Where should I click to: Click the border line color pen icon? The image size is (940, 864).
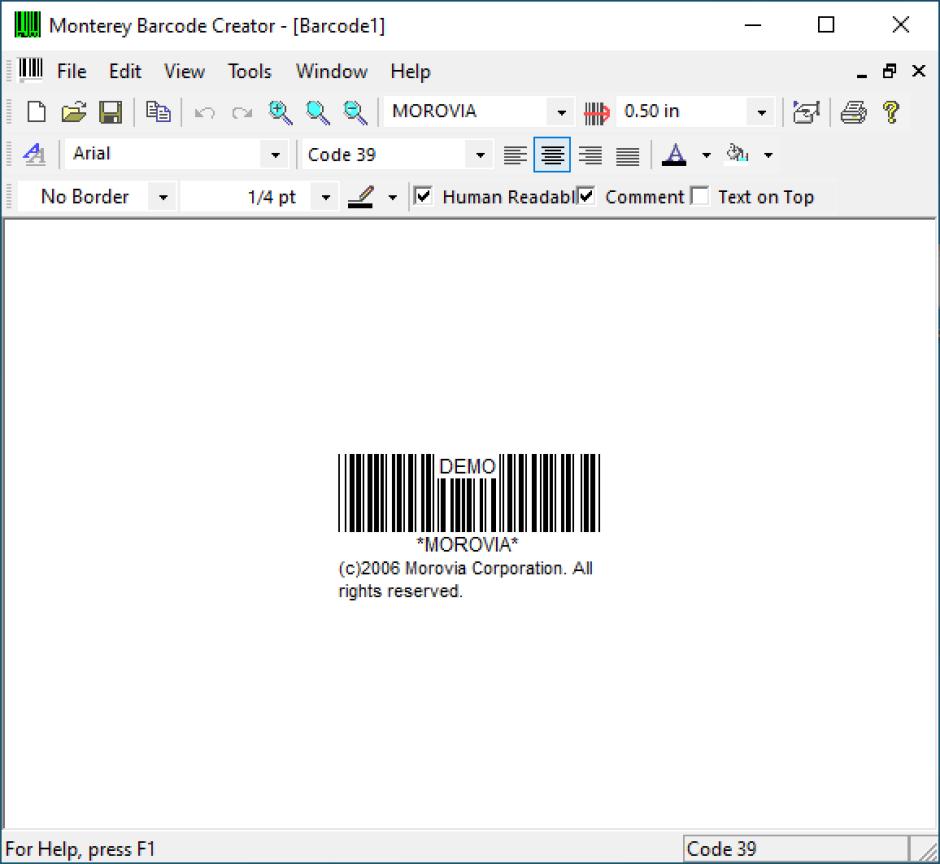pos(361,197)
